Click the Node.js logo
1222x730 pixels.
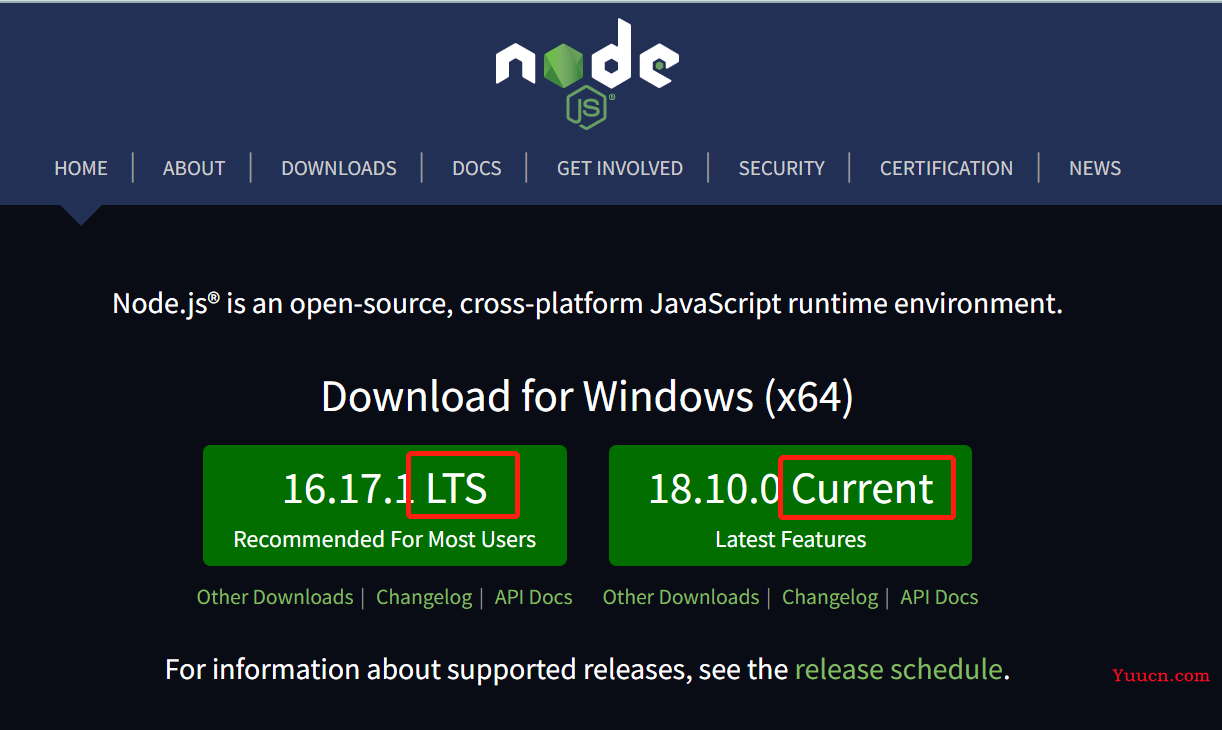click(x=587, y=74)
